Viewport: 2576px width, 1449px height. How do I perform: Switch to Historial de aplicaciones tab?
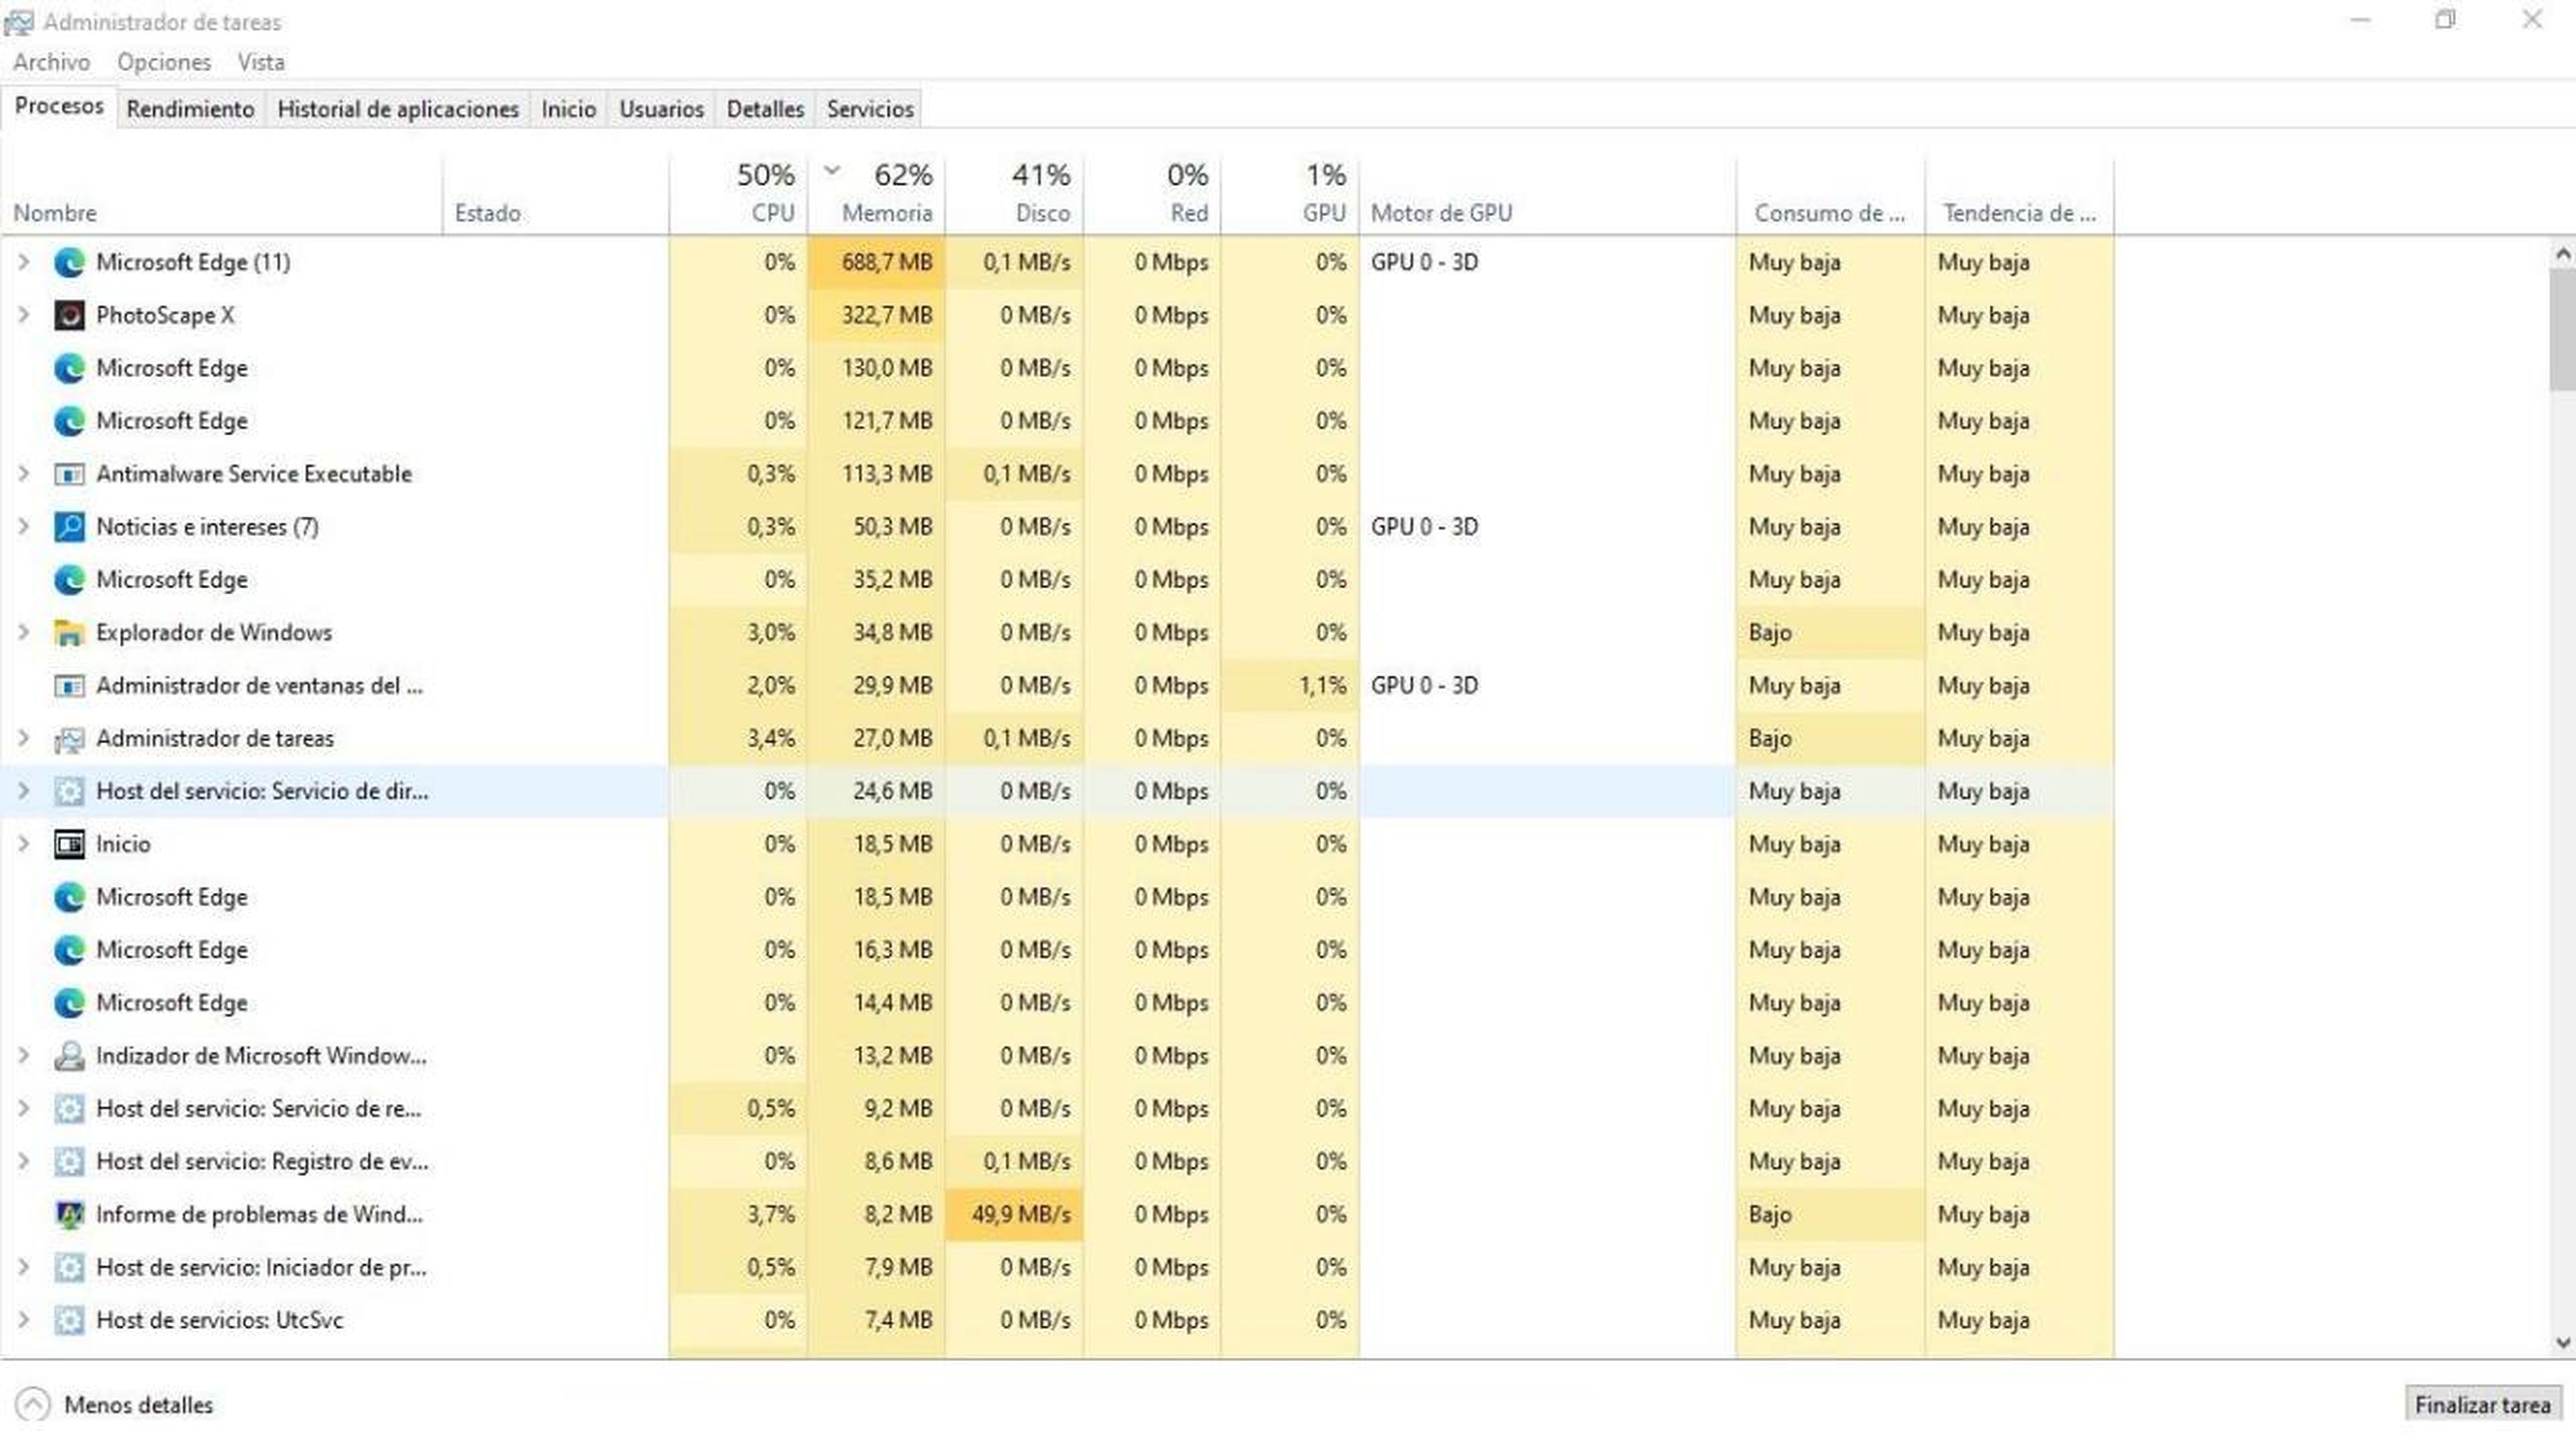pyautogui.click(x=398, y=109)
